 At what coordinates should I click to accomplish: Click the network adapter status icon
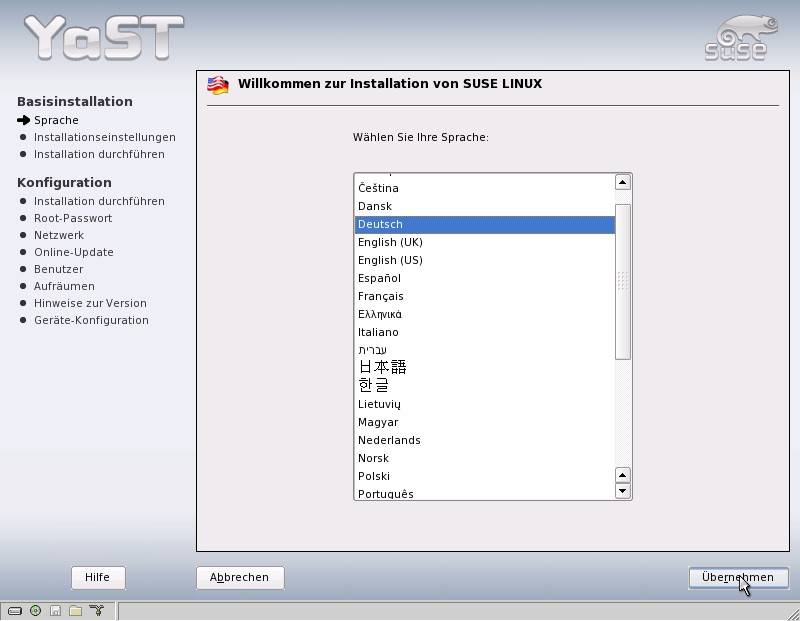click(96, 610)
